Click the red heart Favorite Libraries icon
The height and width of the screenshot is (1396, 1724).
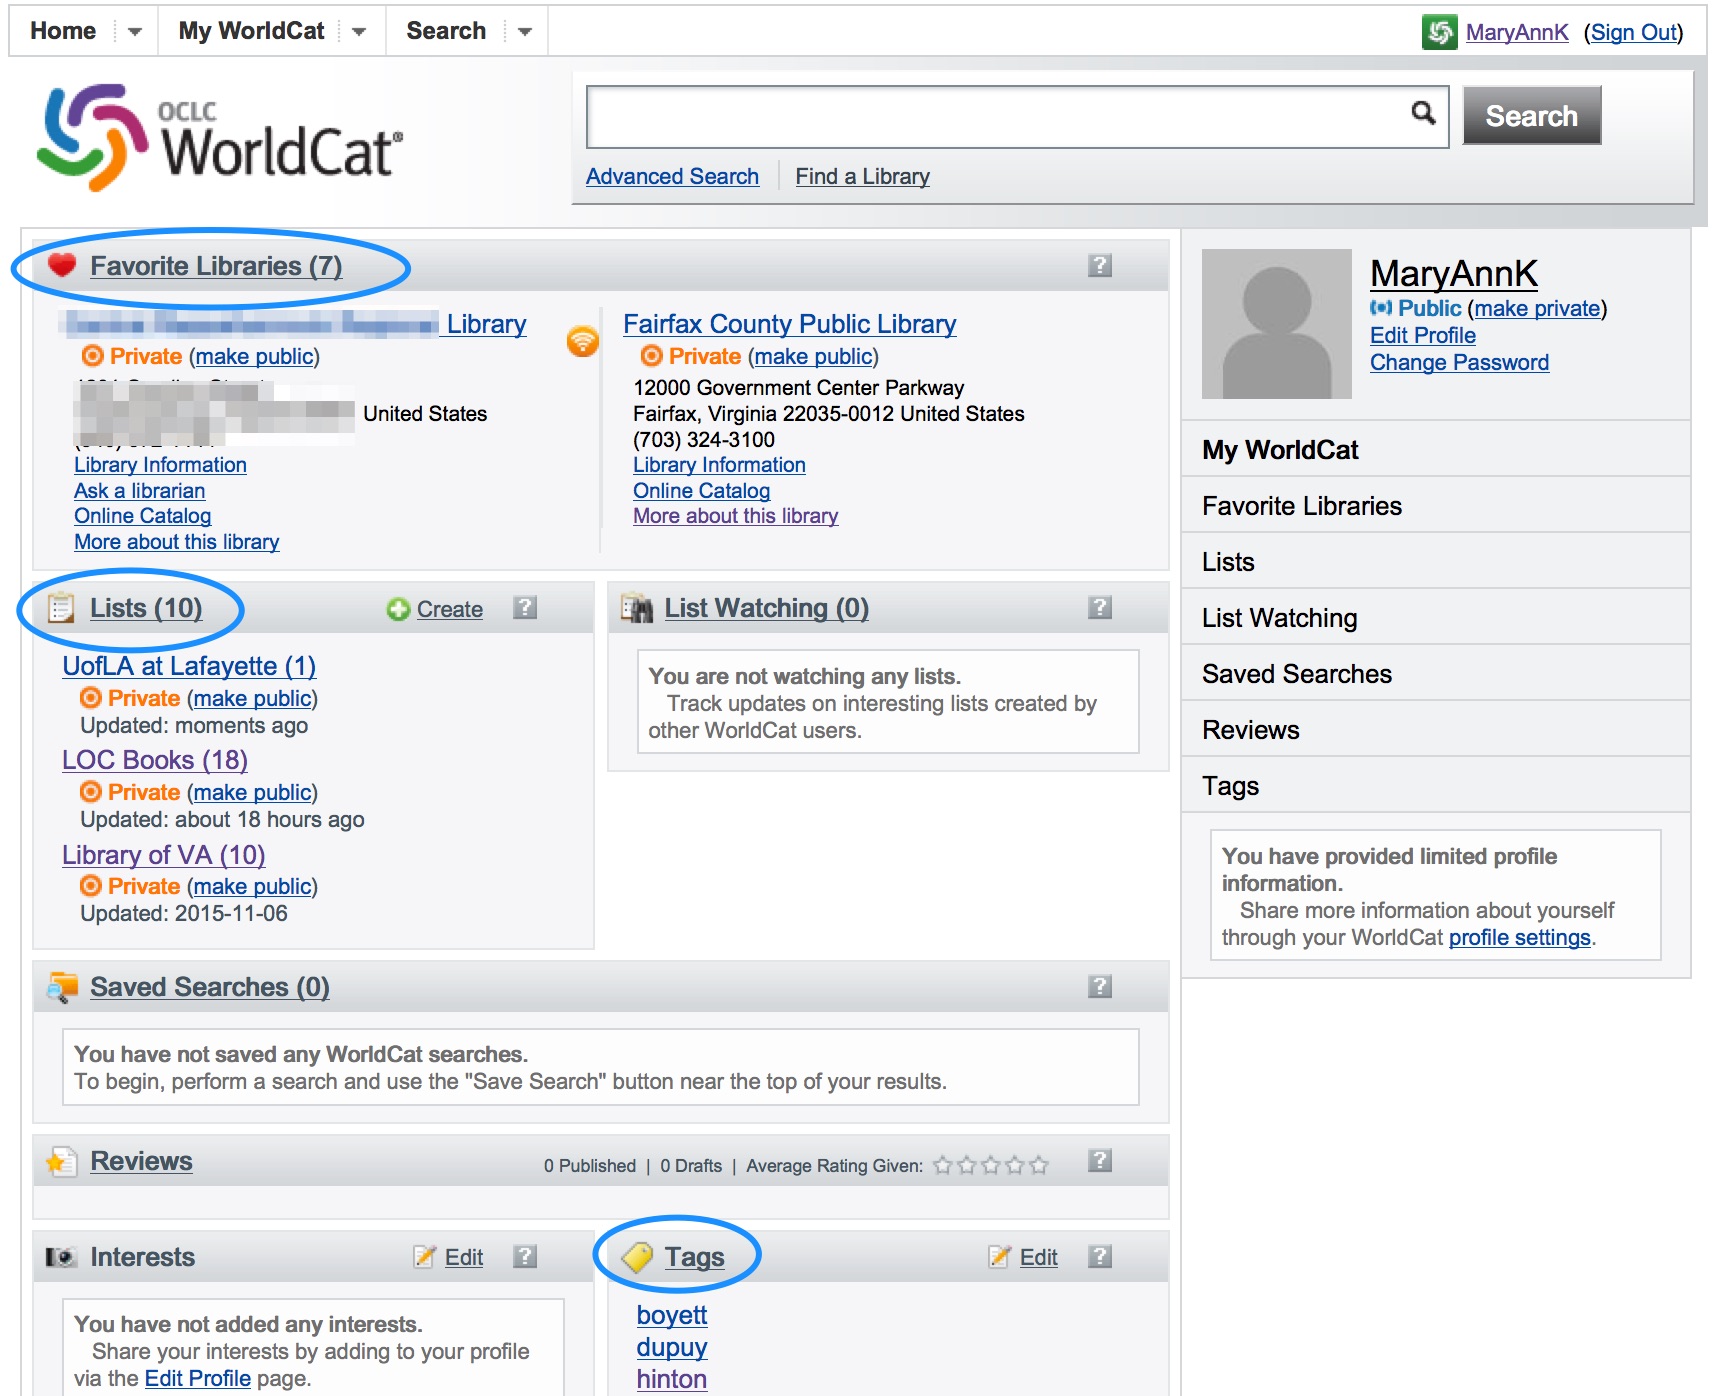[62, 265]
